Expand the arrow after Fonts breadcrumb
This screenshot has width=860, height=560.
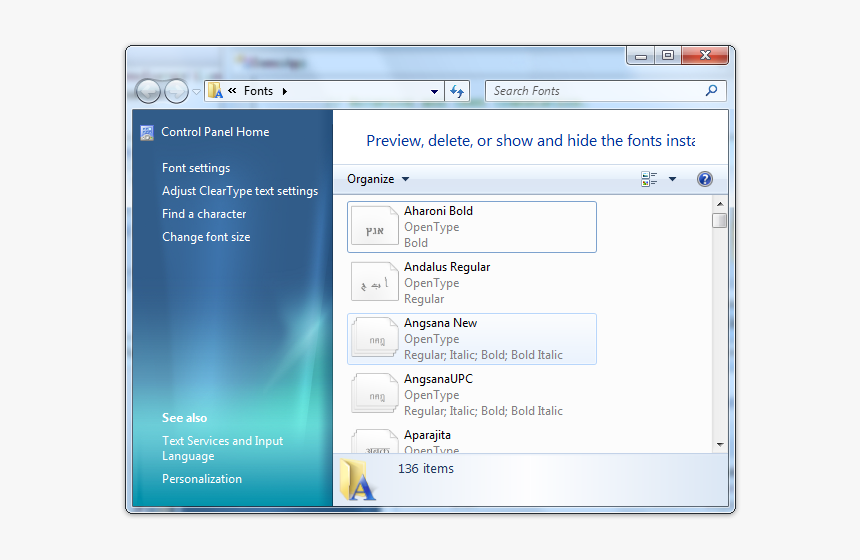(285, 92)
